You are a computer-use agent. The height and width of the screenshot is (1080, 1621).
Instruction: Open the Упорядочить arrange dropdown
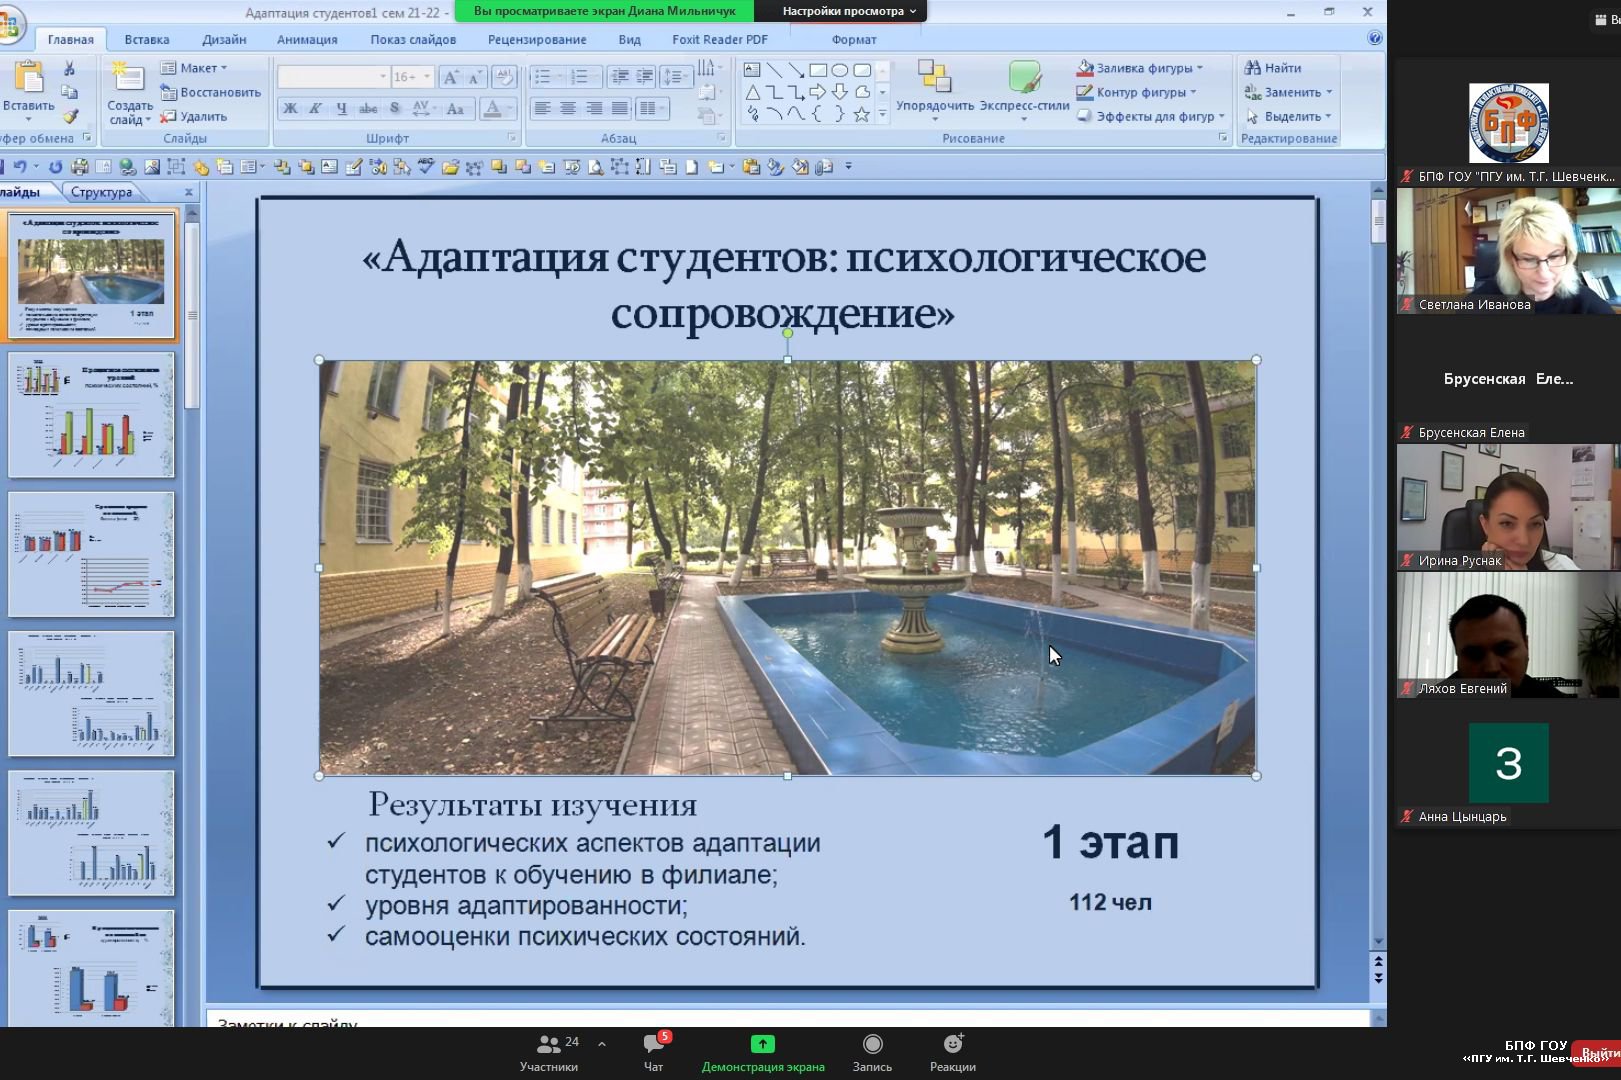935,92
